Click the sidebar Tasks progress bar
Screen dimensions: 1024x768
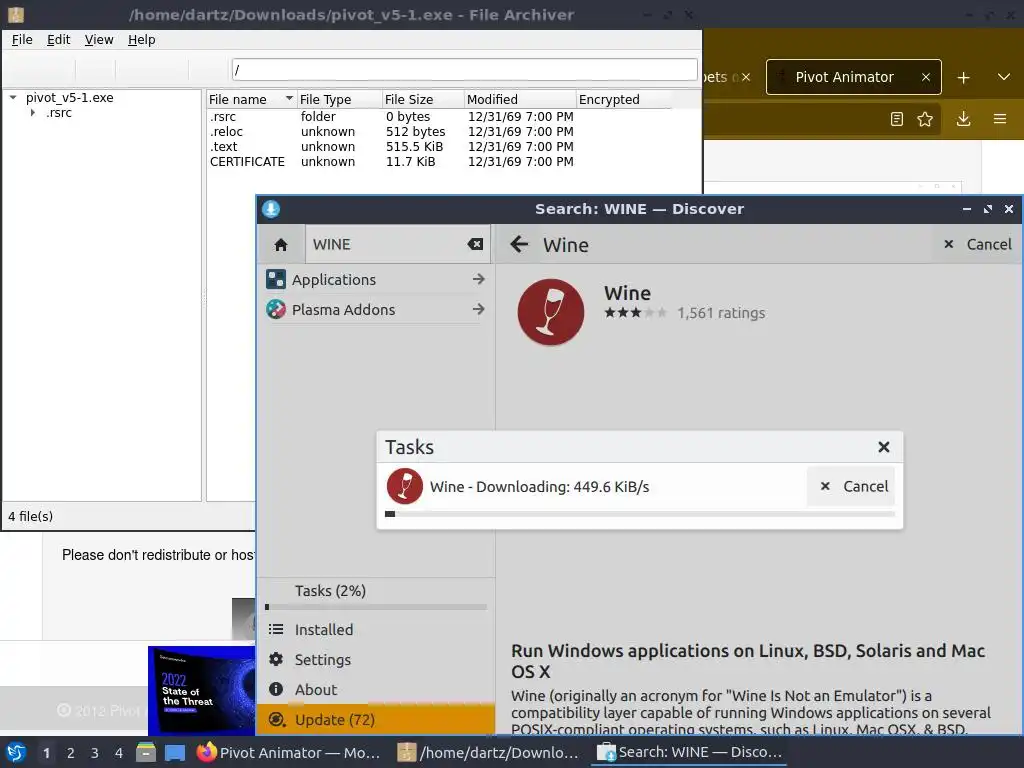[376, 607]
